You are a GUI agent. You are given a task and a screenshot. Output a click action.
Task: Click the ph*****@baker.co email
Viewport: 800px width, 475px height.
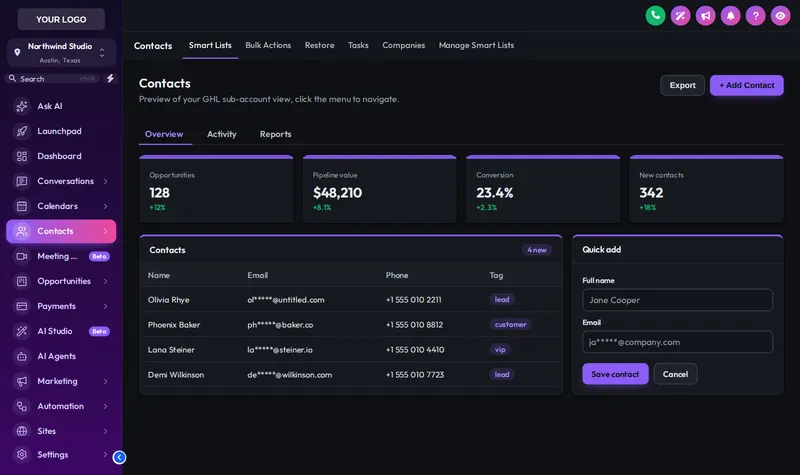280,325
